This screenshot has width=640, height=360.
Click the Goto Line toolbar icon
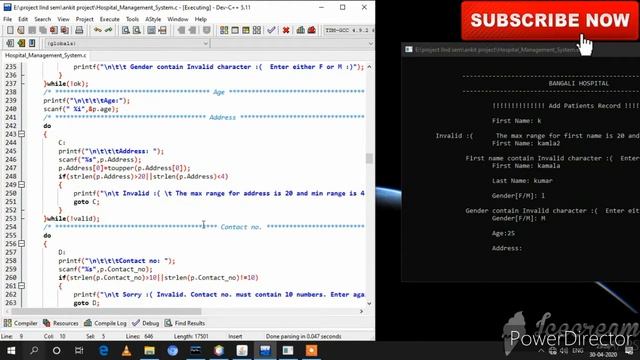pos(162,30)
